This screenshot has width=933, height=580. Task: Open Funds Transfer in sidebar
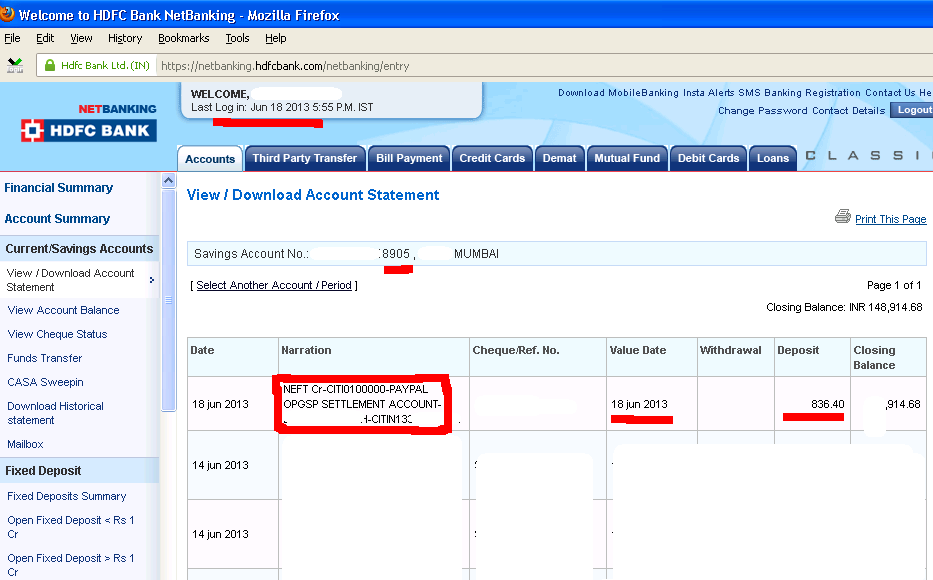click(x=45, y=358)
